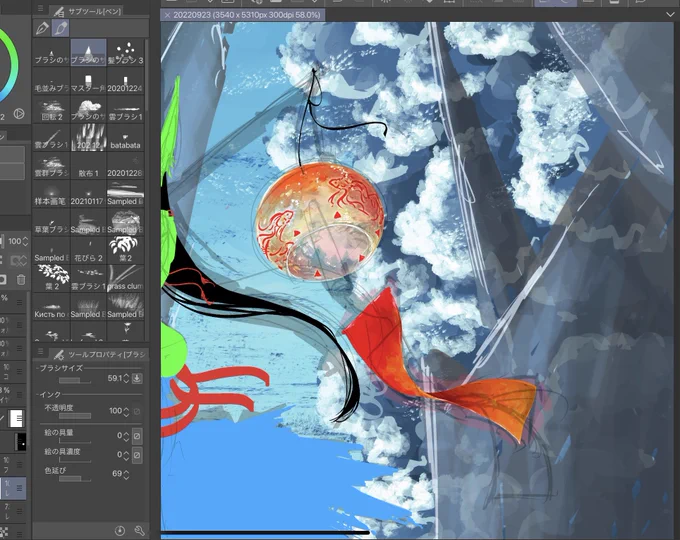Choose the 20201228 brush

[x=125, y=166]
